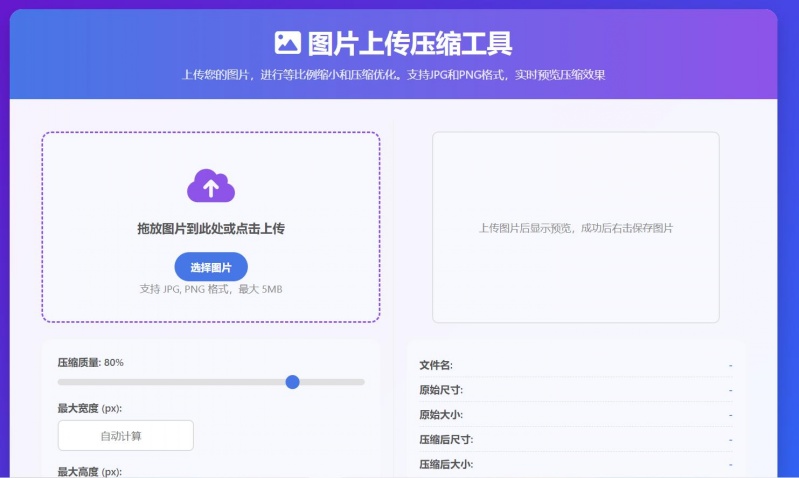Viewport: 799px width, 478px height.
Task: Select the 原始尺寸 info label
Action: coord(441,390)
